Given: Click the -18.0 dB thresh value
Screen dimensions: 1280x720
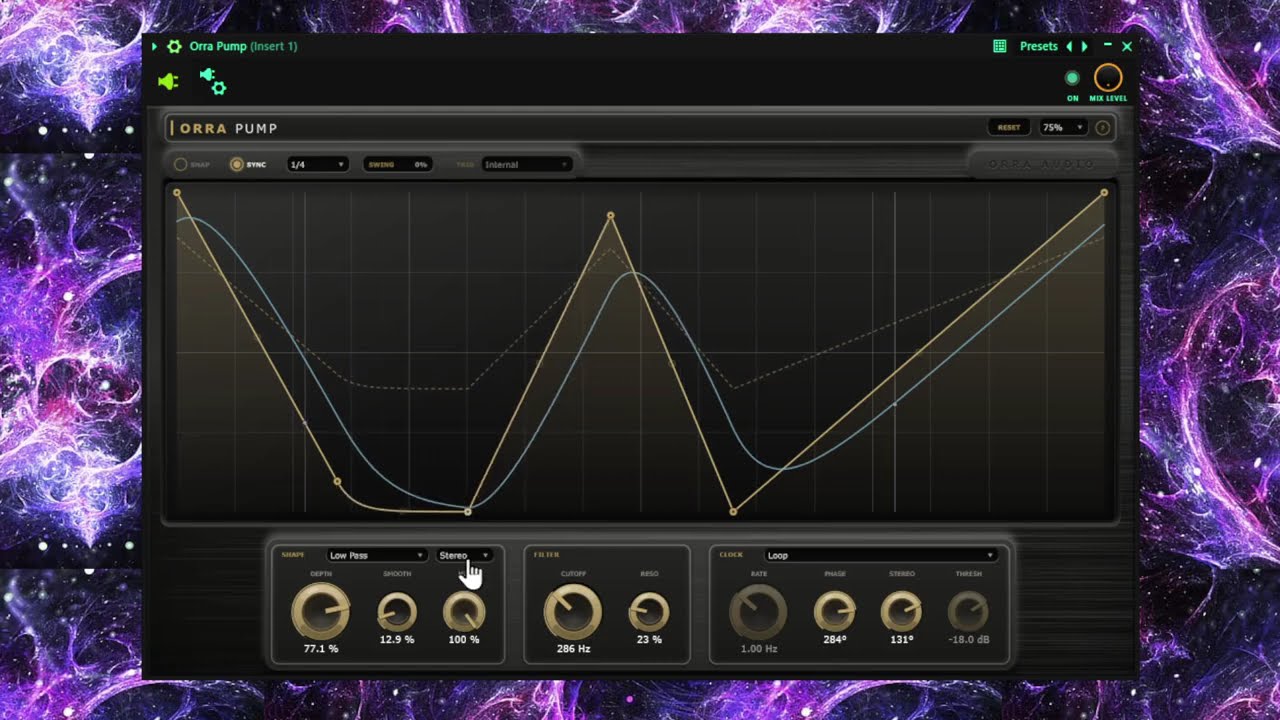Looking at the screenshot, I should [968, 639].
